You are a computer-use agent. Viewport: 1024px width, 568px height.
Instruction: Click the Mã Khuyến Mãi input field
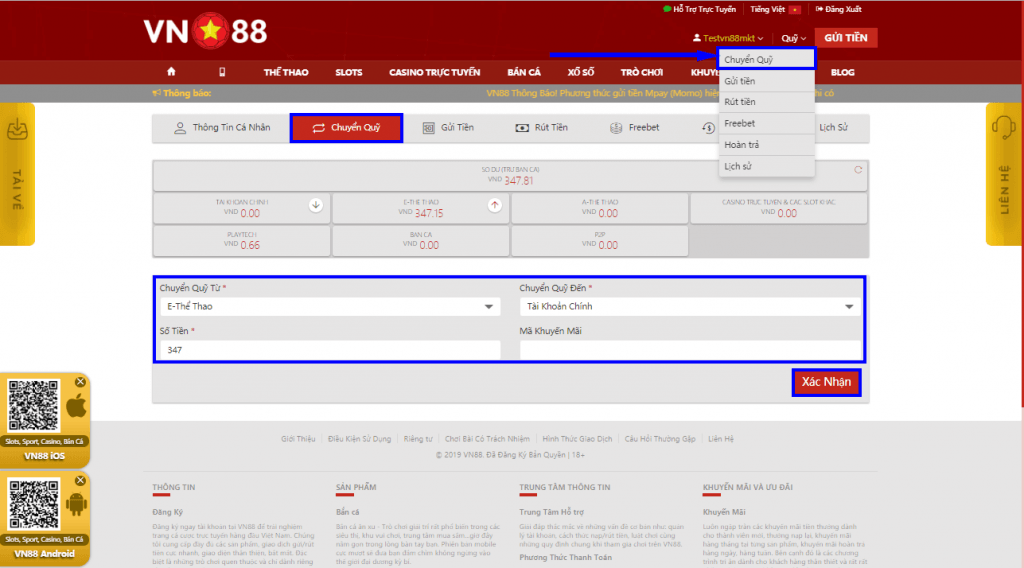pos(690,350)
